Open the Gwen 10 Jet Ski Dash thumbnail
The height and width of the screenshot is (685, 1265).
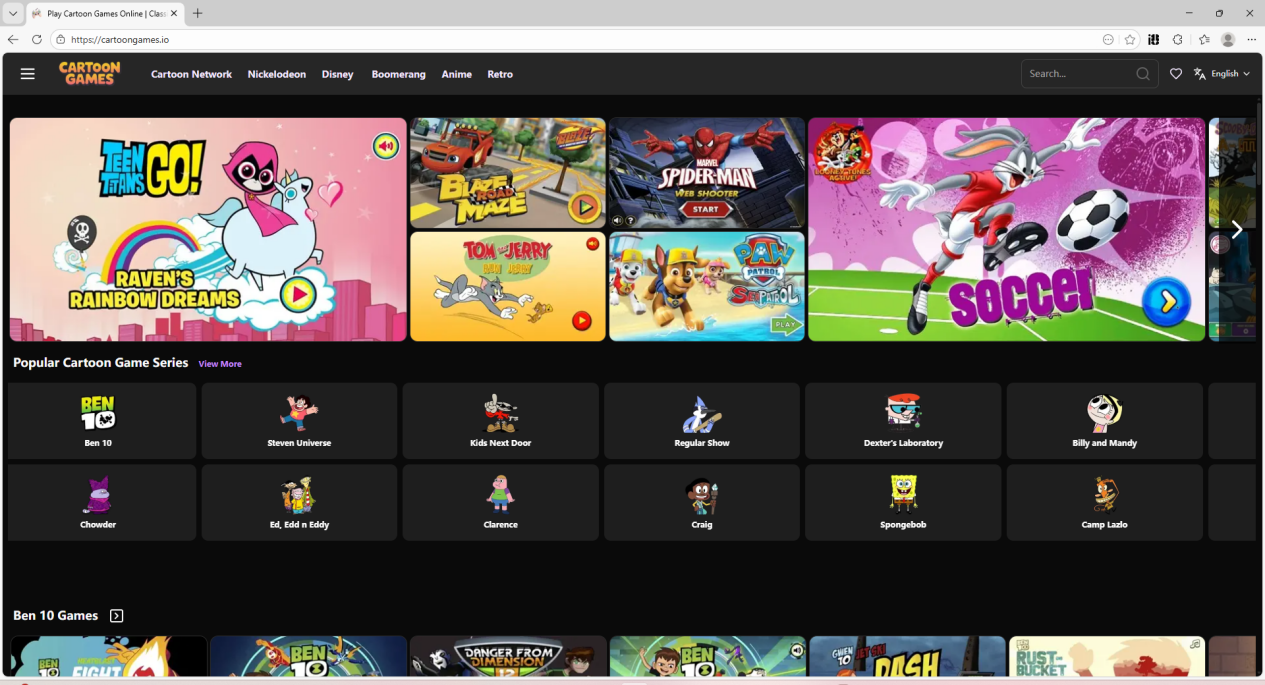[x=907, y=657]
